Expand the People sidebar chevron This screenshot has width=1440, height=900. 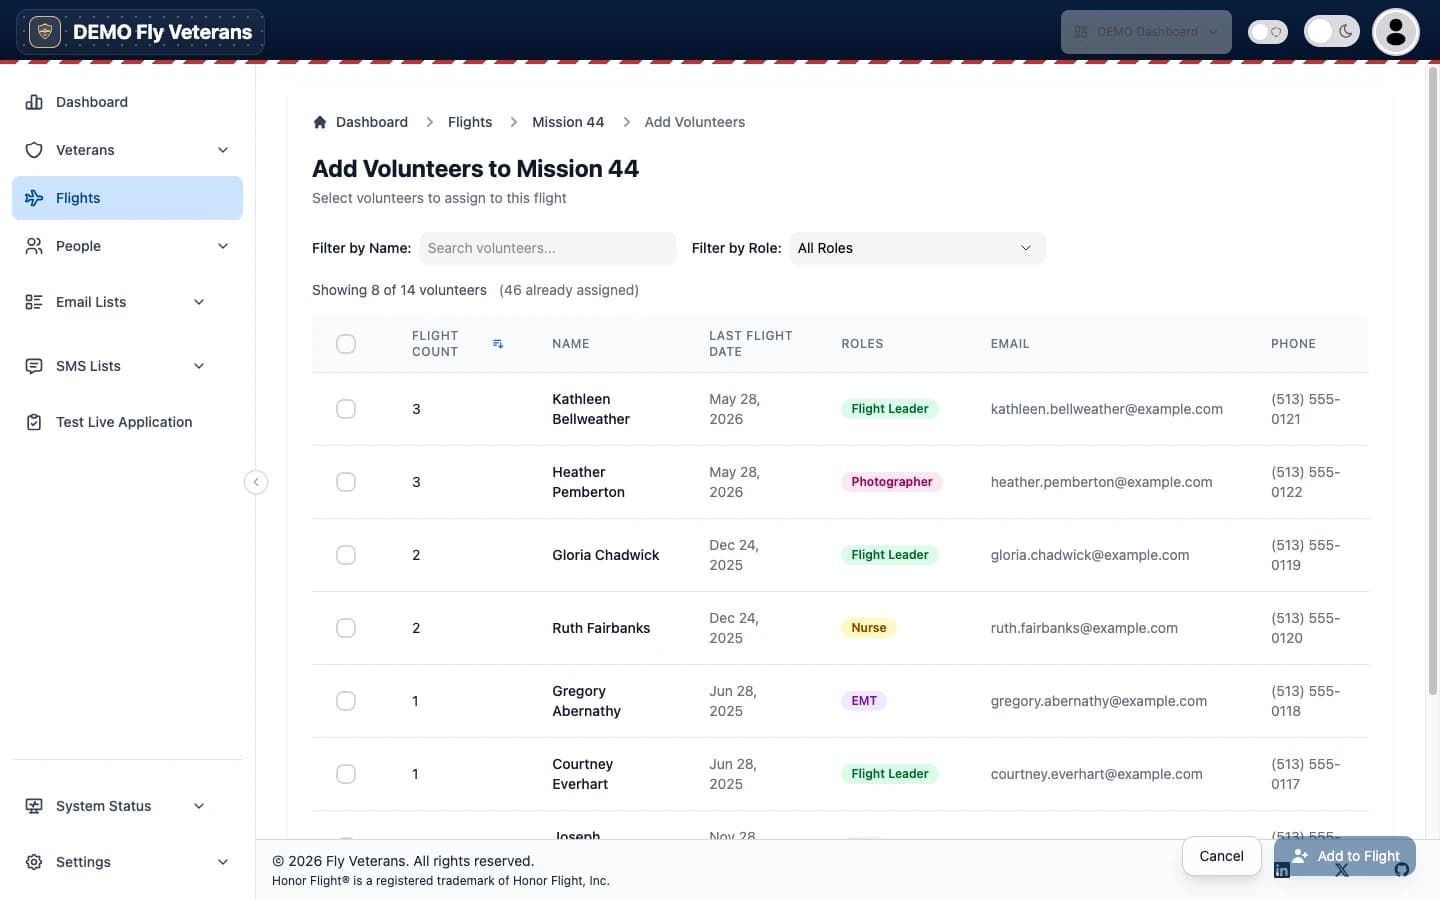[x=223, y=246]
